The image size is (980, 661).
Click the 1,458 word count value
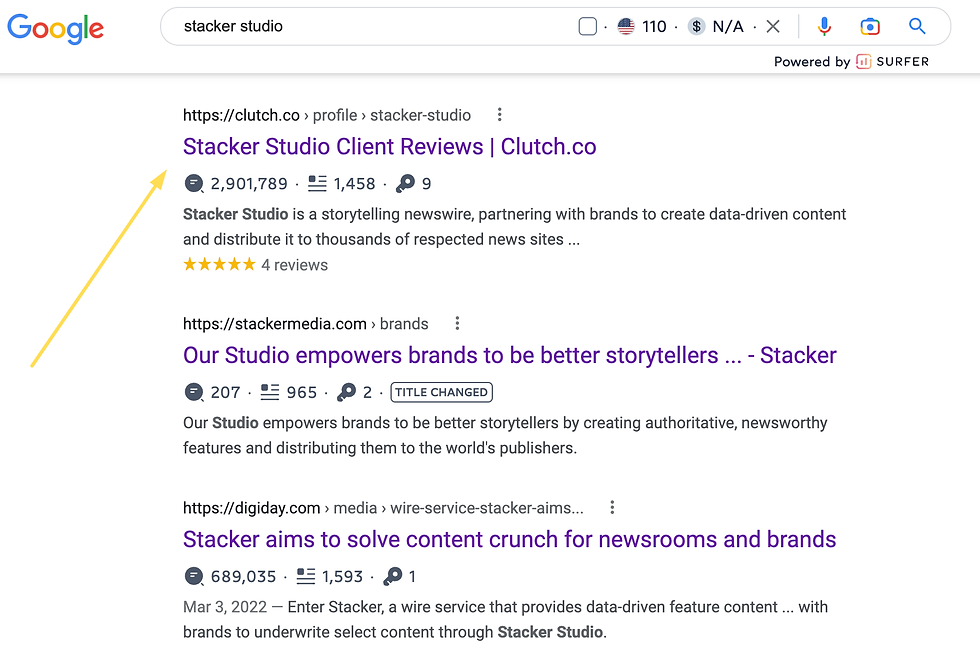tap(354, 184)
